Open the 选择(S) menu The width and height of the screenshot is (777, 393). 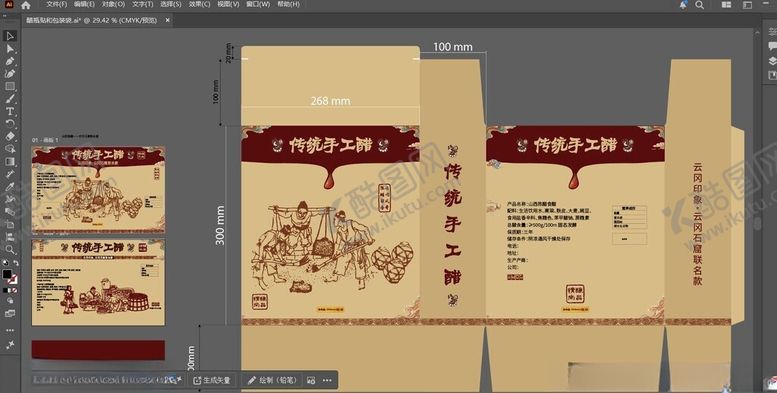pos(171,4)
